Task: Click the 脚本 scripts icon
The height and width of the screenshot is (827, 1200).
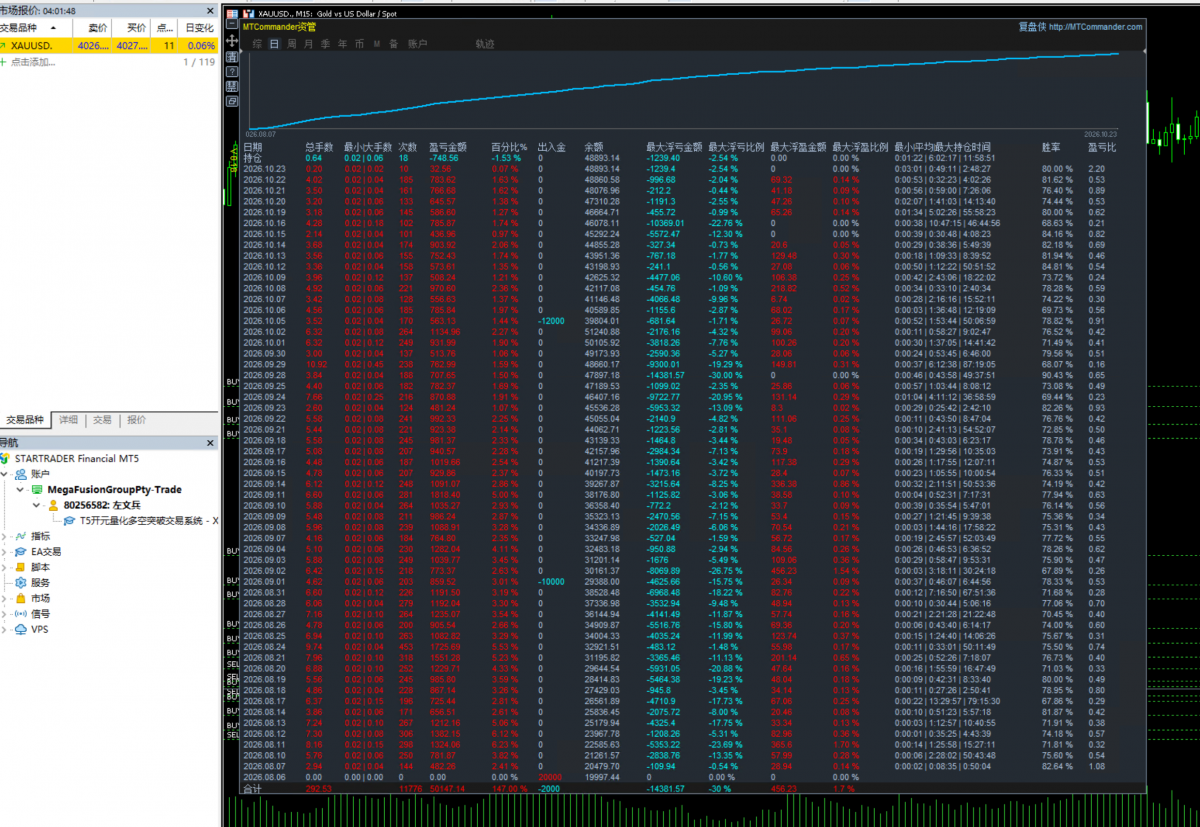Action: pos(21,567)
